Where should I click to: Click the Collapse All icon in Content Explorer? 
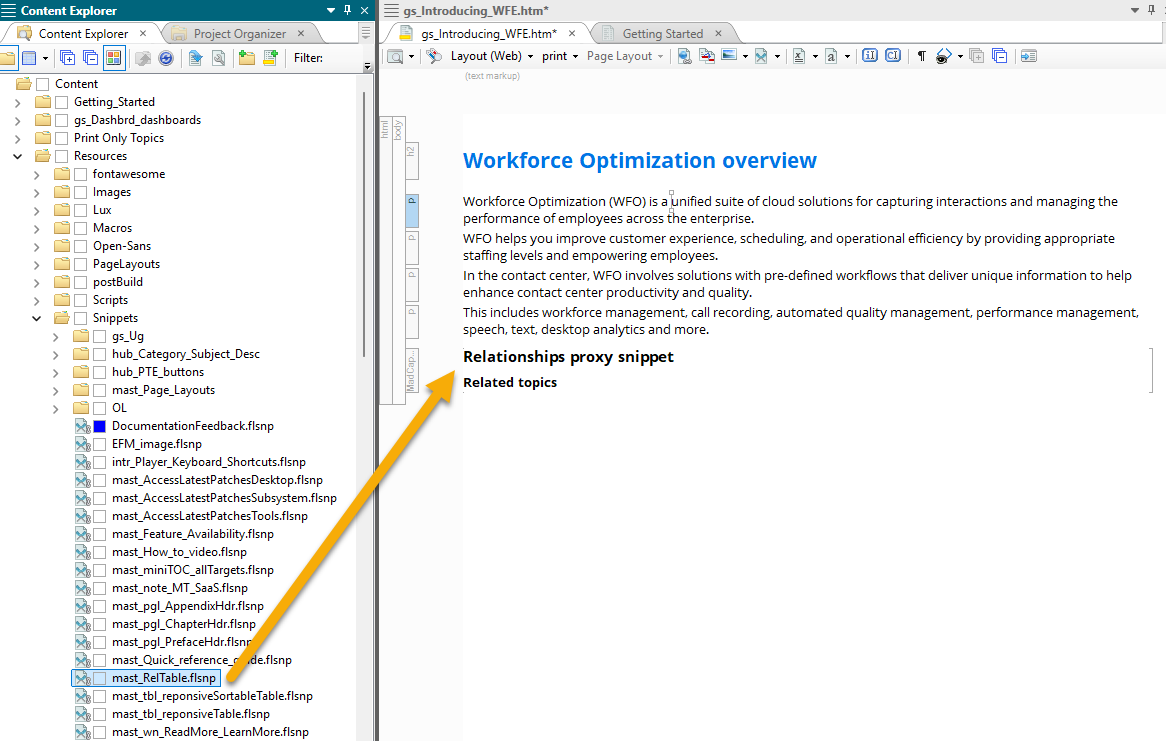(x=91, y=58)
